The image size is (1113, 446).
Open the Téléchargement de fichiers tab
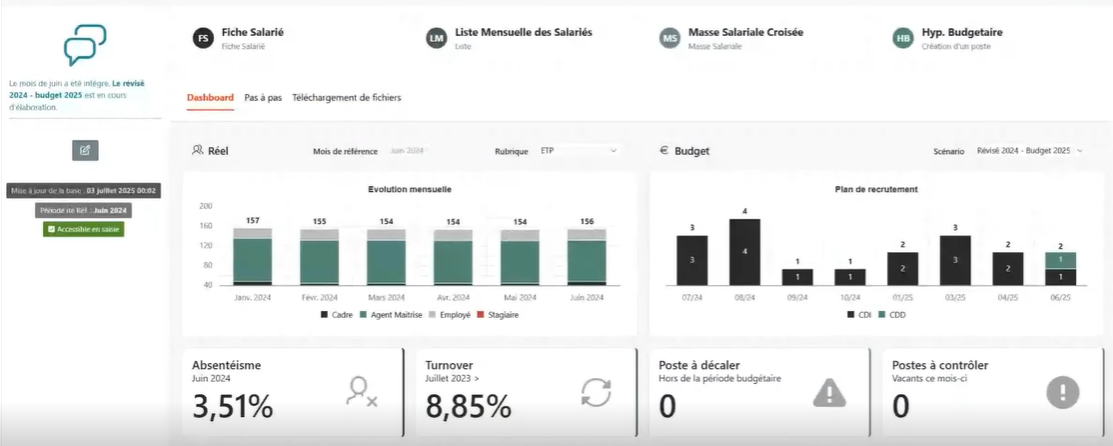(x=346, y=98)
